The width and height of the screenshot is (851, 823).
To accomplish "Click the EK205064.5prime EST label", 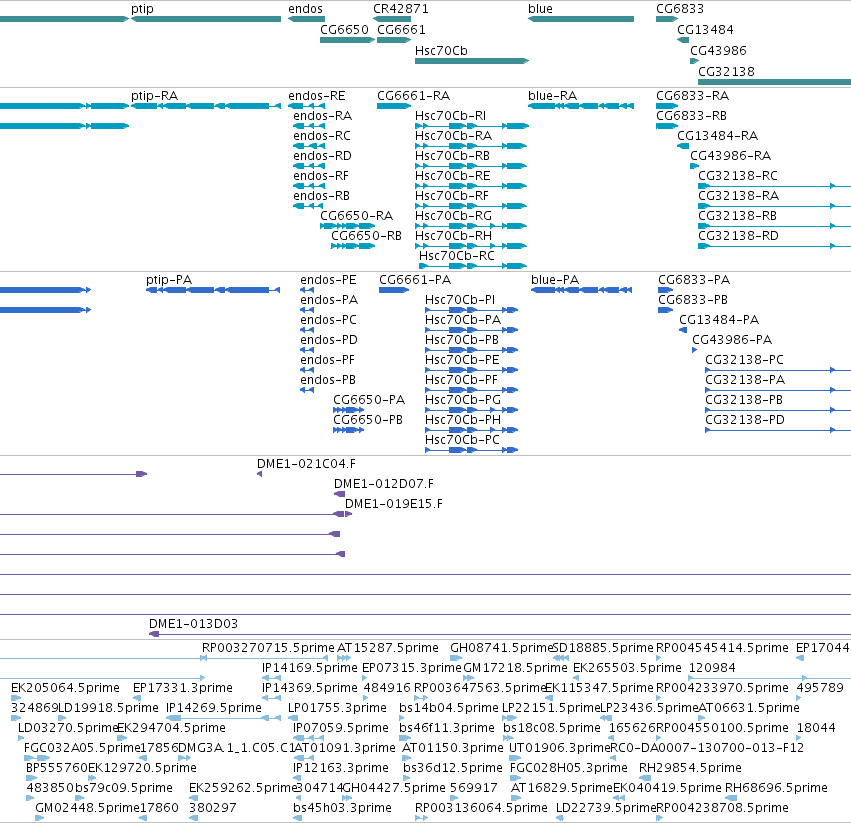I will click(x=66, y=688).
